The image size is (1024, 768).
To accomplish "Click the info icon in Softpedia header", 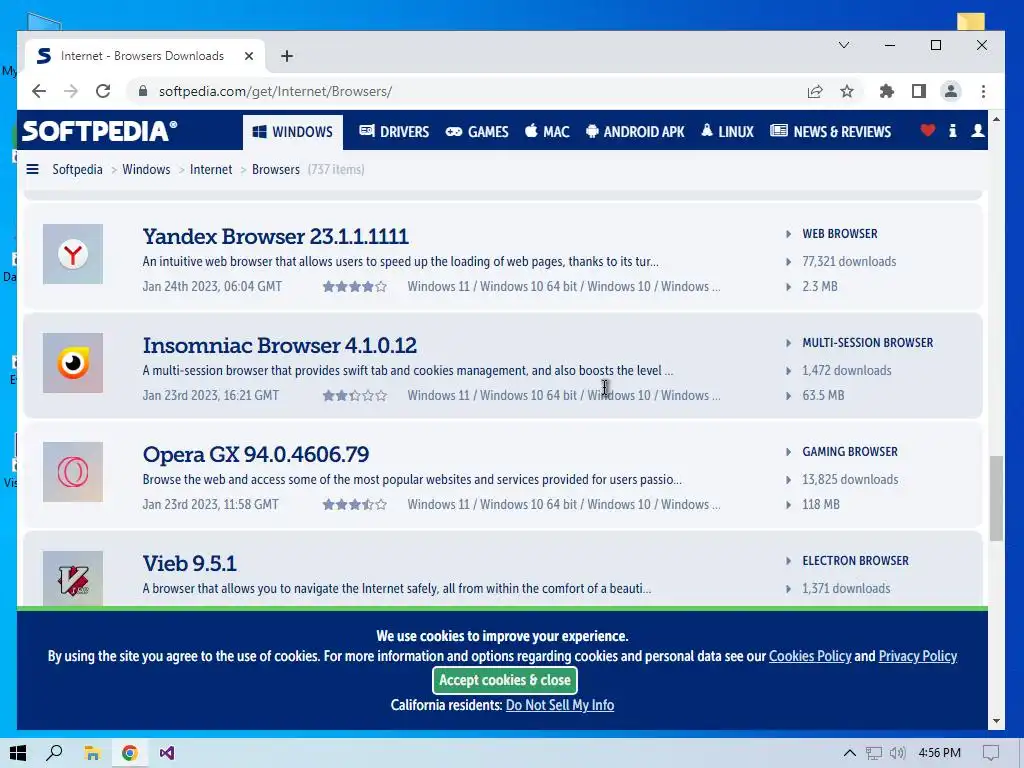I will point(953,131).
